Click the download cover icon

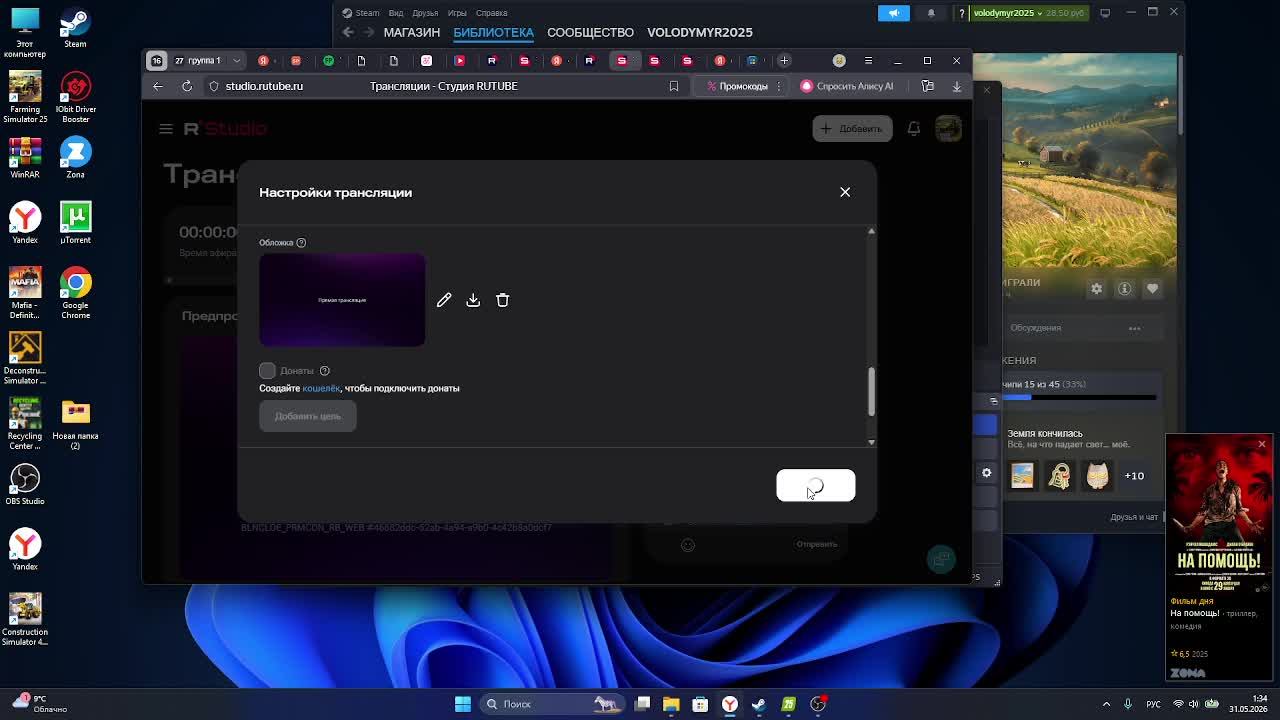pos(473,300)
